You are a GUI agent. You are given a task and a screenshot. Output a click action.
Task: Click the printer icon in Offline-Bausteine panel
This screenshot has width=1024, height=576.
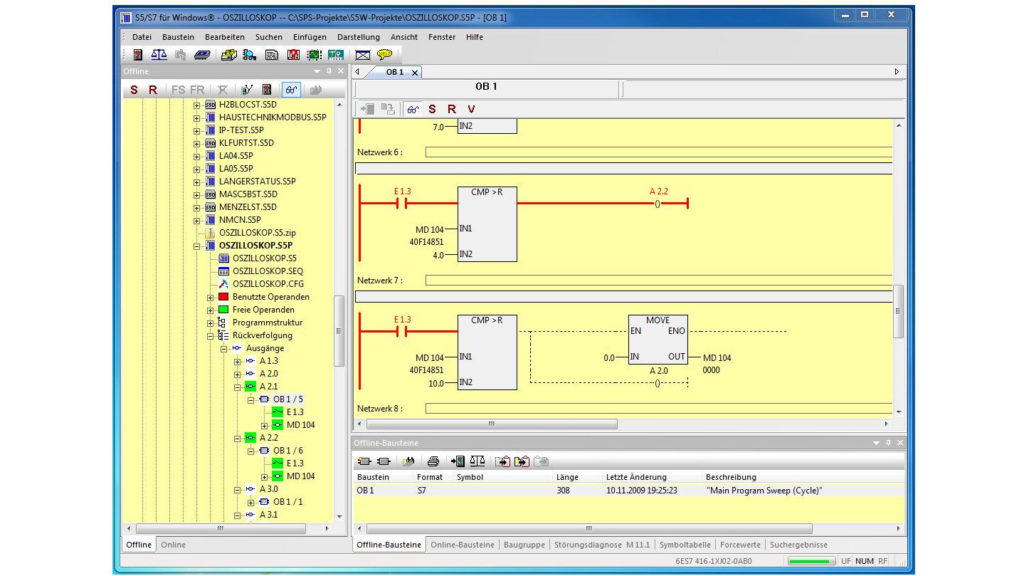434,461
